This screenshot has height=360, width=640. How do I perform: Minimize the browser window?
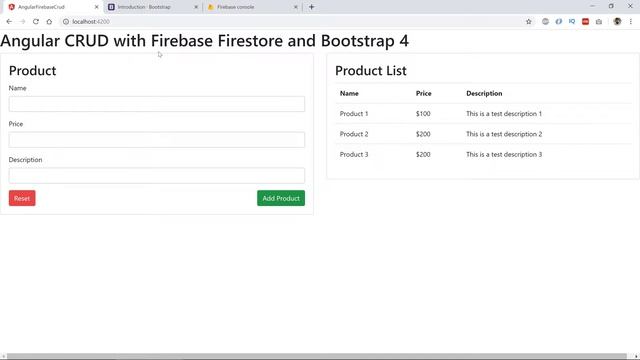(592, 6)
